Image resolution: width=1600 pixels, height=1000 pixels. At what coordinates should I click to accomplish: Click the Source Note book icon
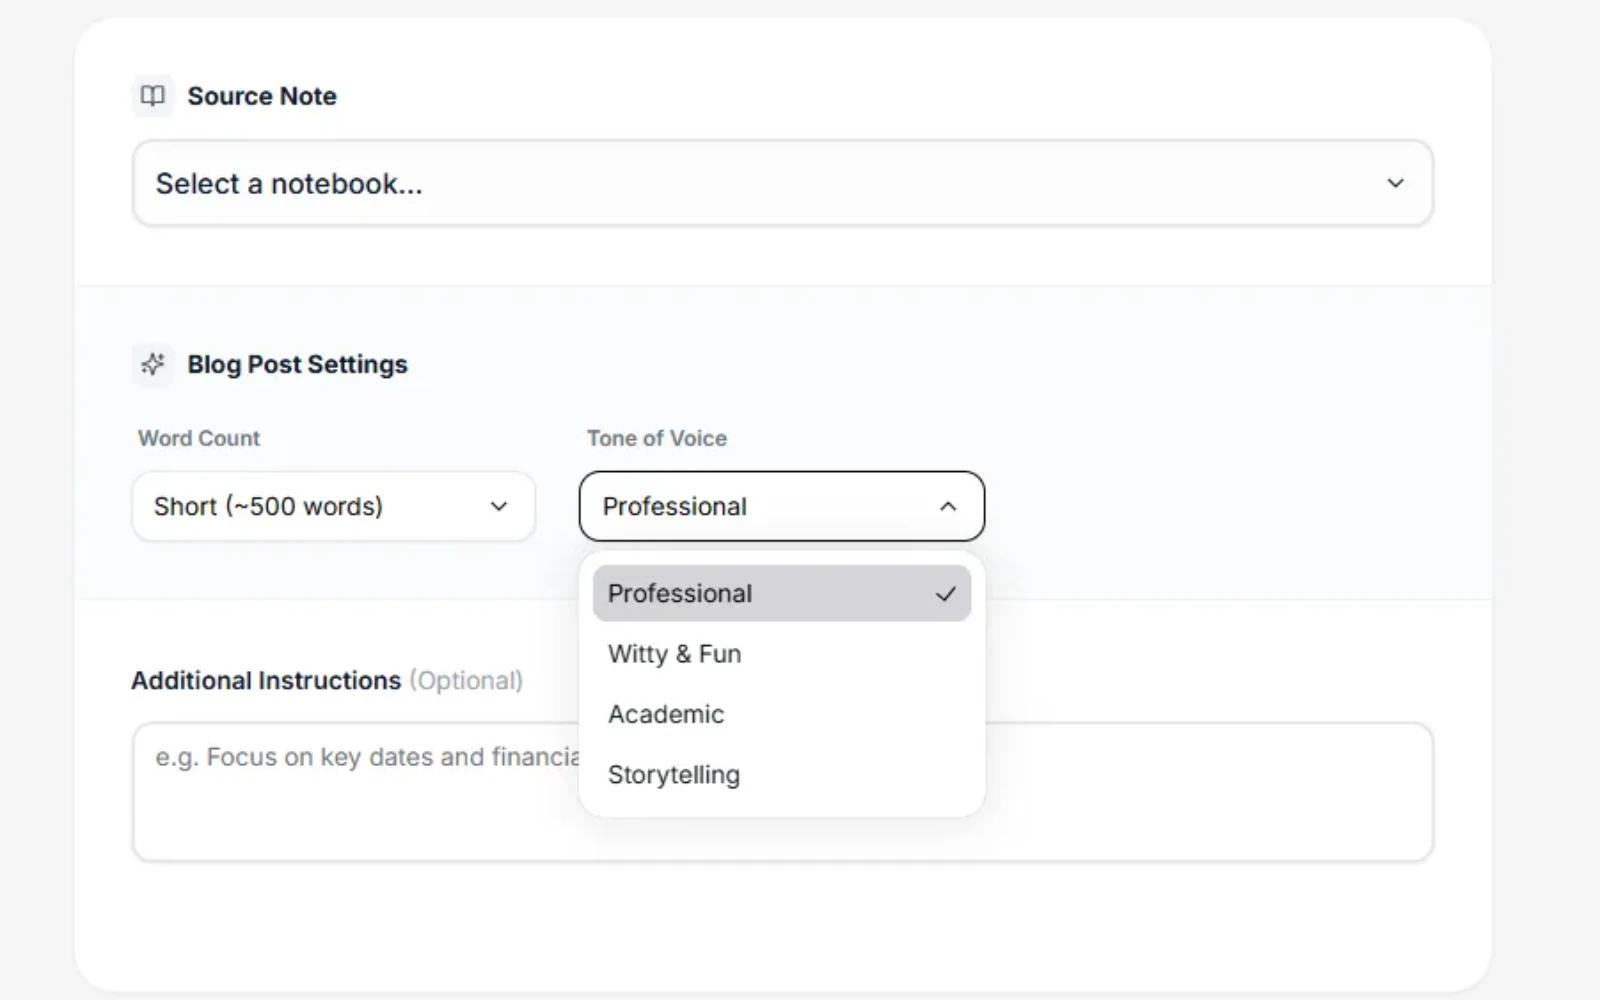[x=152, y=95]
